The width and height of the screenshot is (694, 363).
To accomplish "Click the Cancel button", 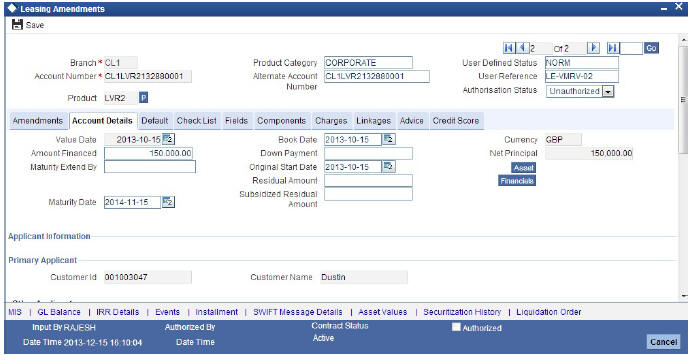I will (x=663, y=342).
